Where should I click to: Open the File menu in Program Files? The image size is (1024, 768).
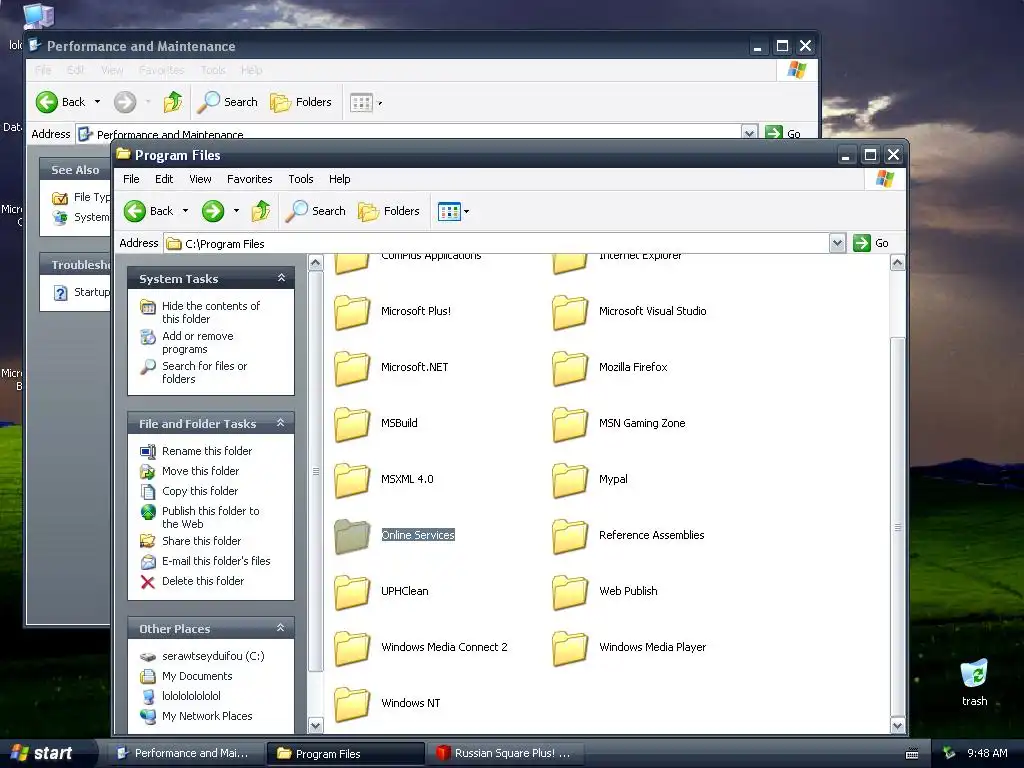click(131, 179)
